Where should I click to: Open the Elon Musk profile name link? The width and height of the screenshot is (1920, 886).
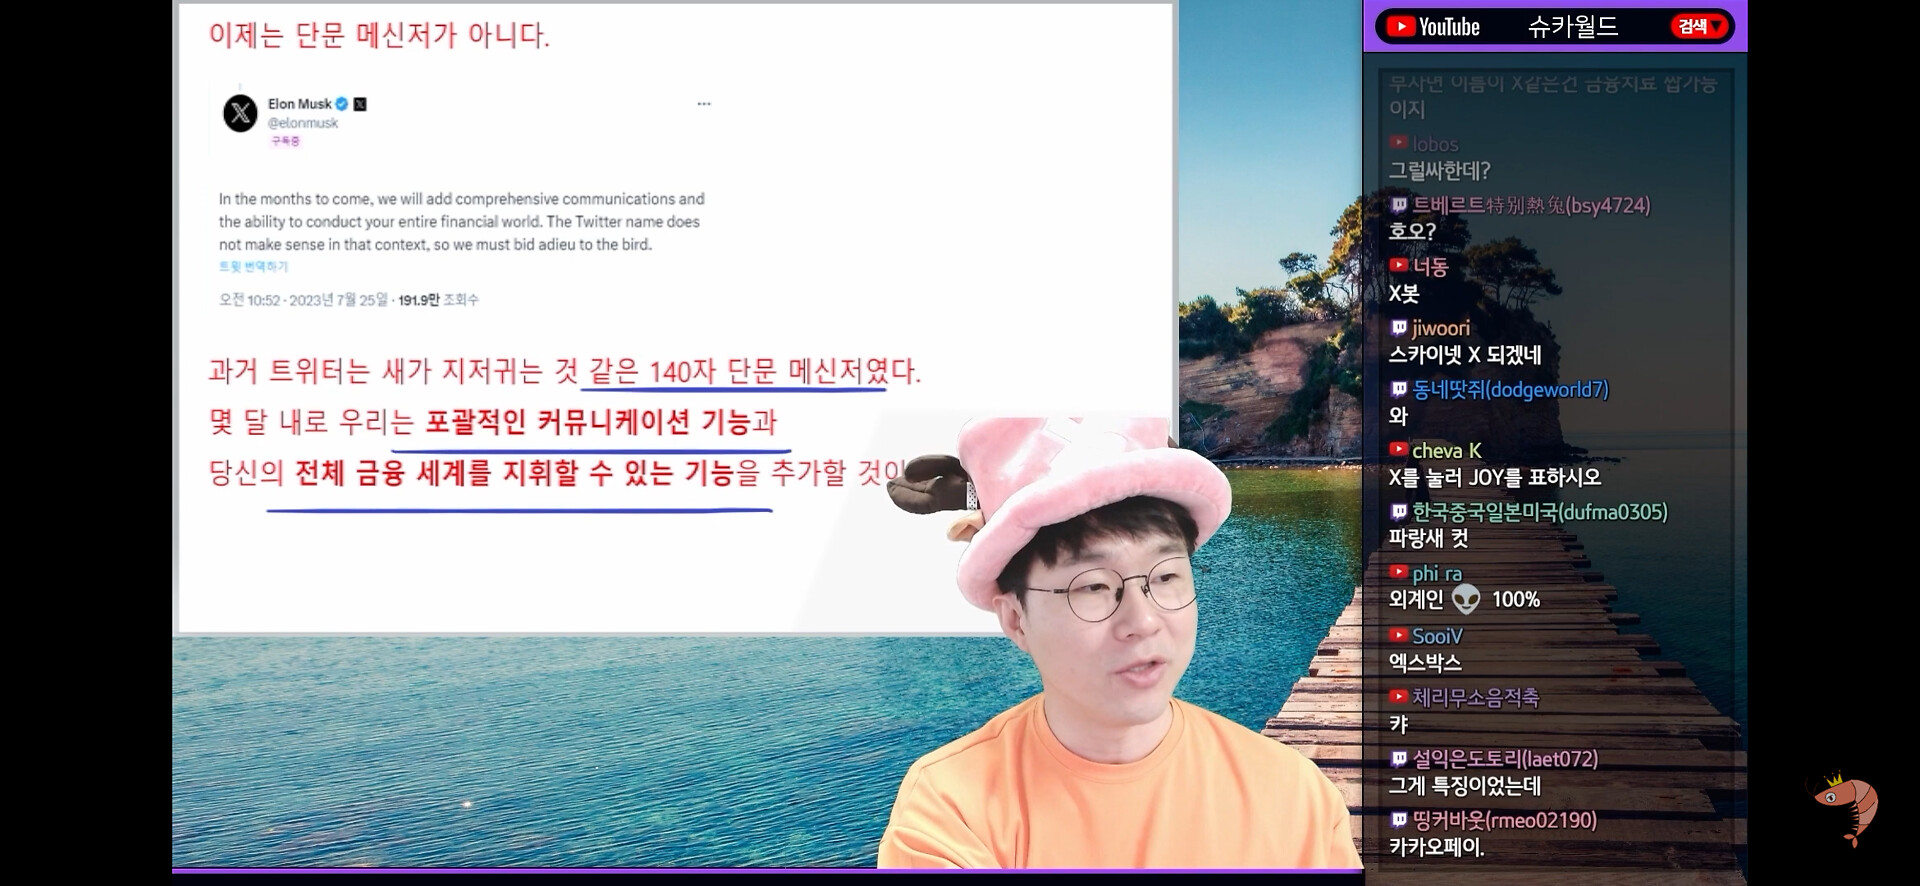tap(299, 104)
